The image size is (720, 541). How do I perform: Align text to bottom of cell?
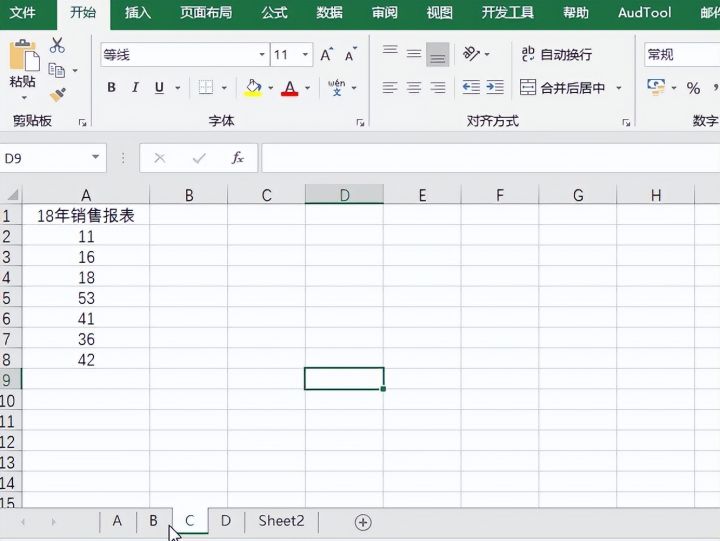(438, 55)
